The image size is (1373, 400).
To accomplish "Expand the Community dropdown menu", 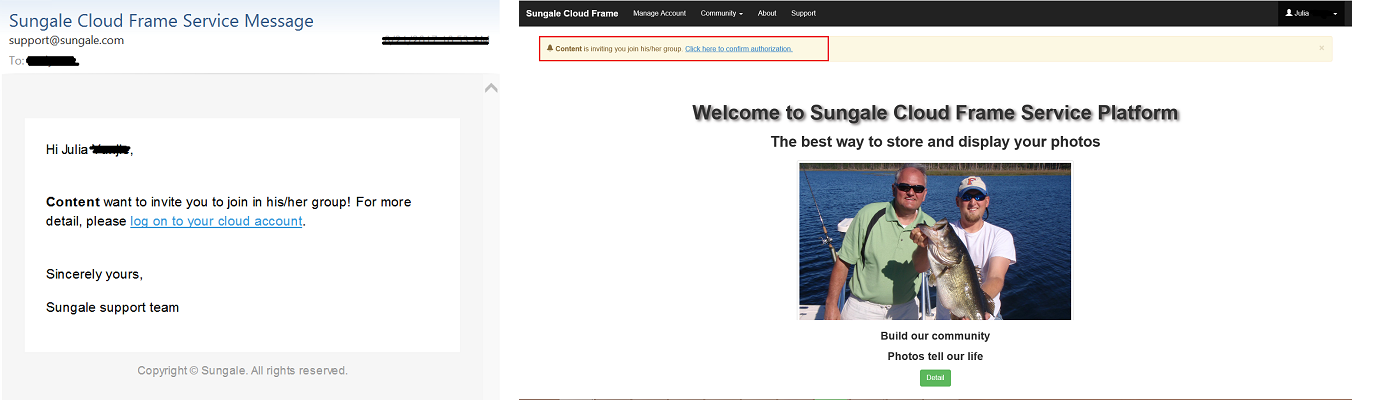I will click(x=721, y=13).
